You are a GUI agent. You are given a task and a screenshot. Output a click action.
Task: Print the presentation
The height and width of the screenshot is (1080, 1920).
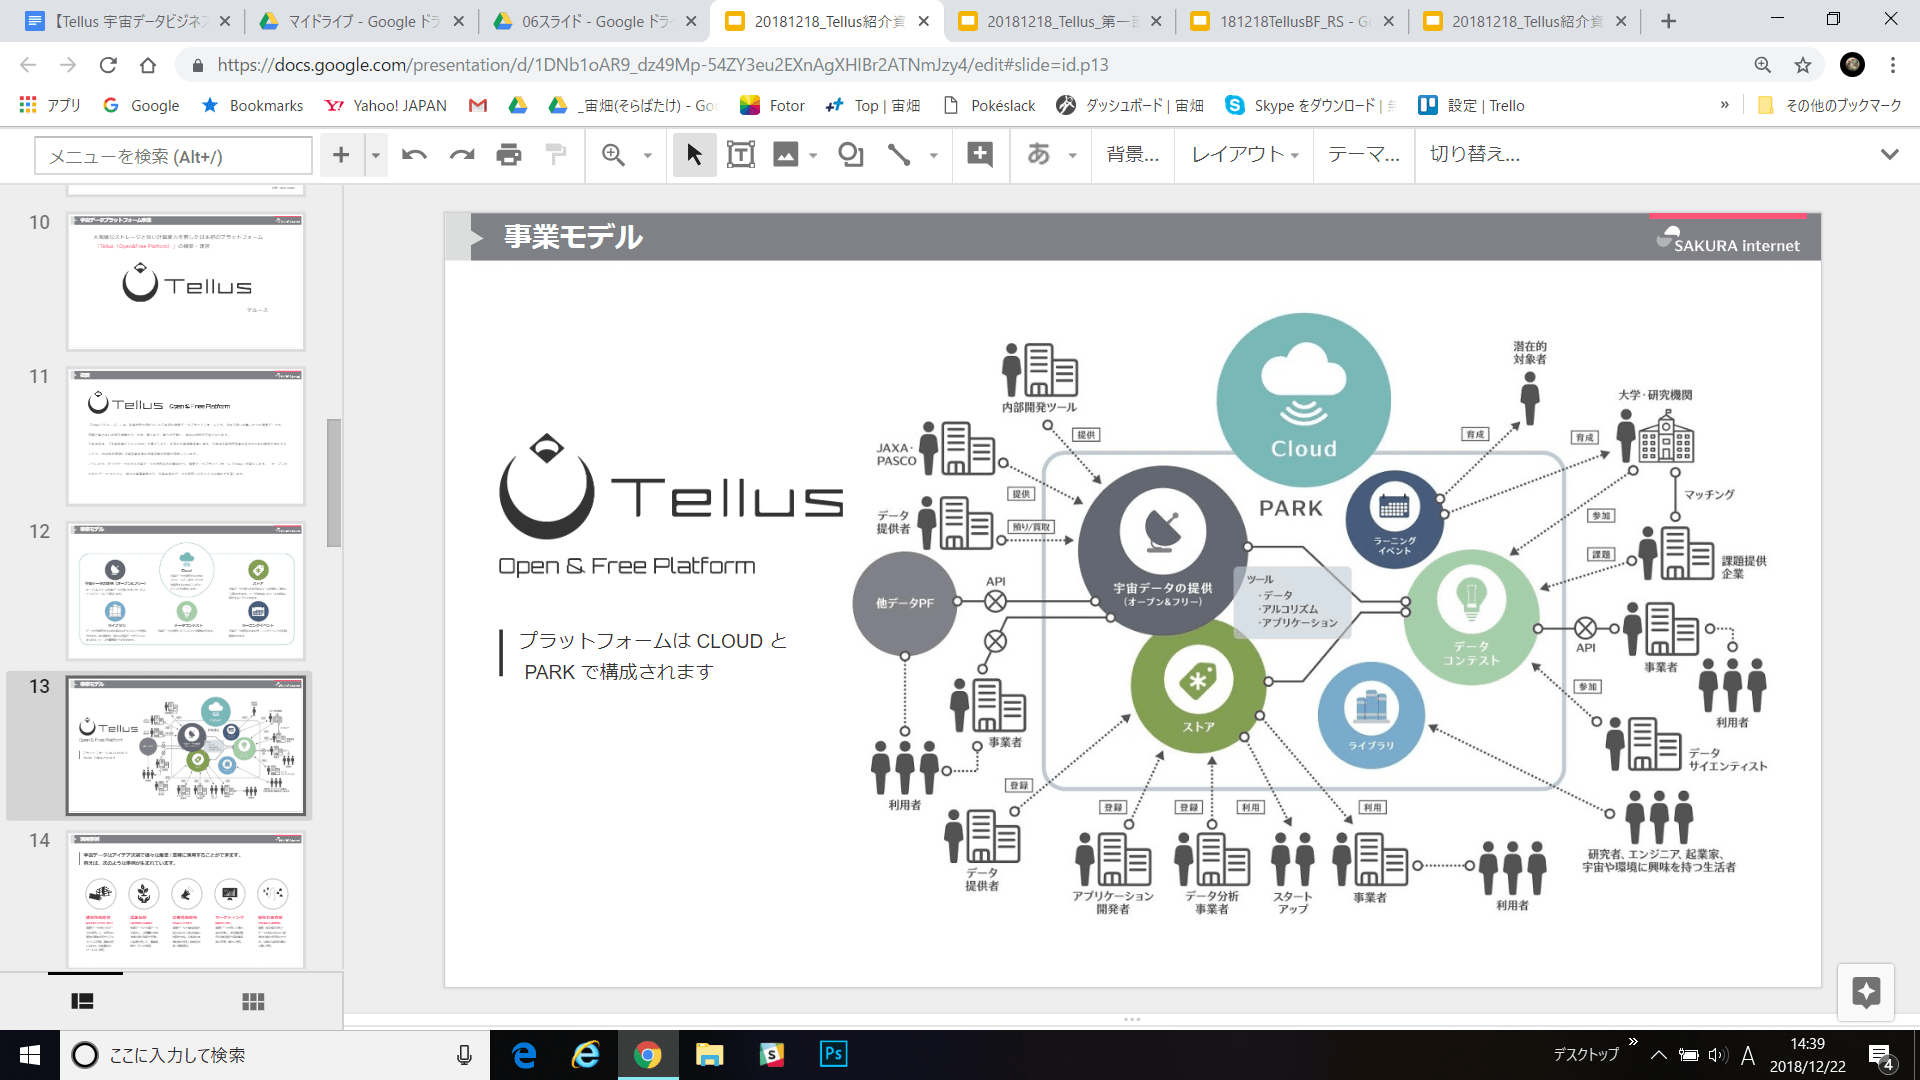(509, 155)
